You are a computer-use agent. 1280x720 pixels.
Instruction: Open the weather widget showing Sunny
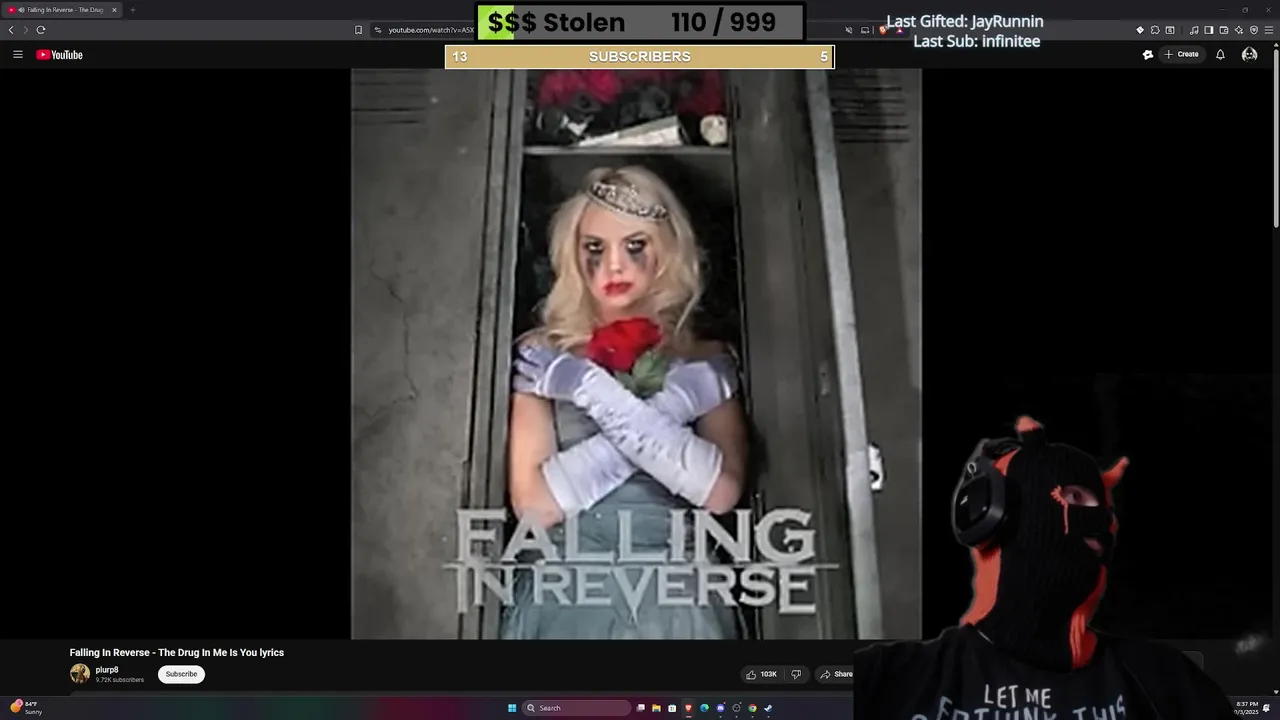point(25,707)
